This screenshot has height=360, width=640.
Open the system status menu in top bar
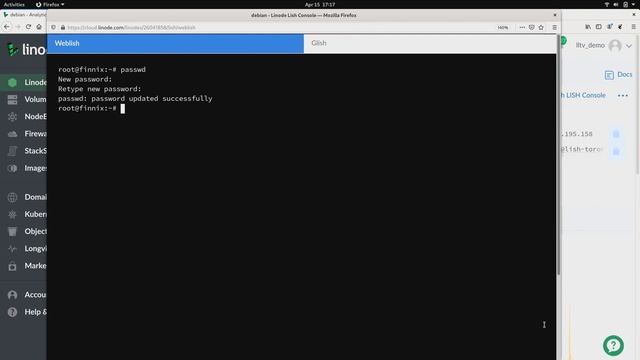pyautogui.click(x=620, y=4)
